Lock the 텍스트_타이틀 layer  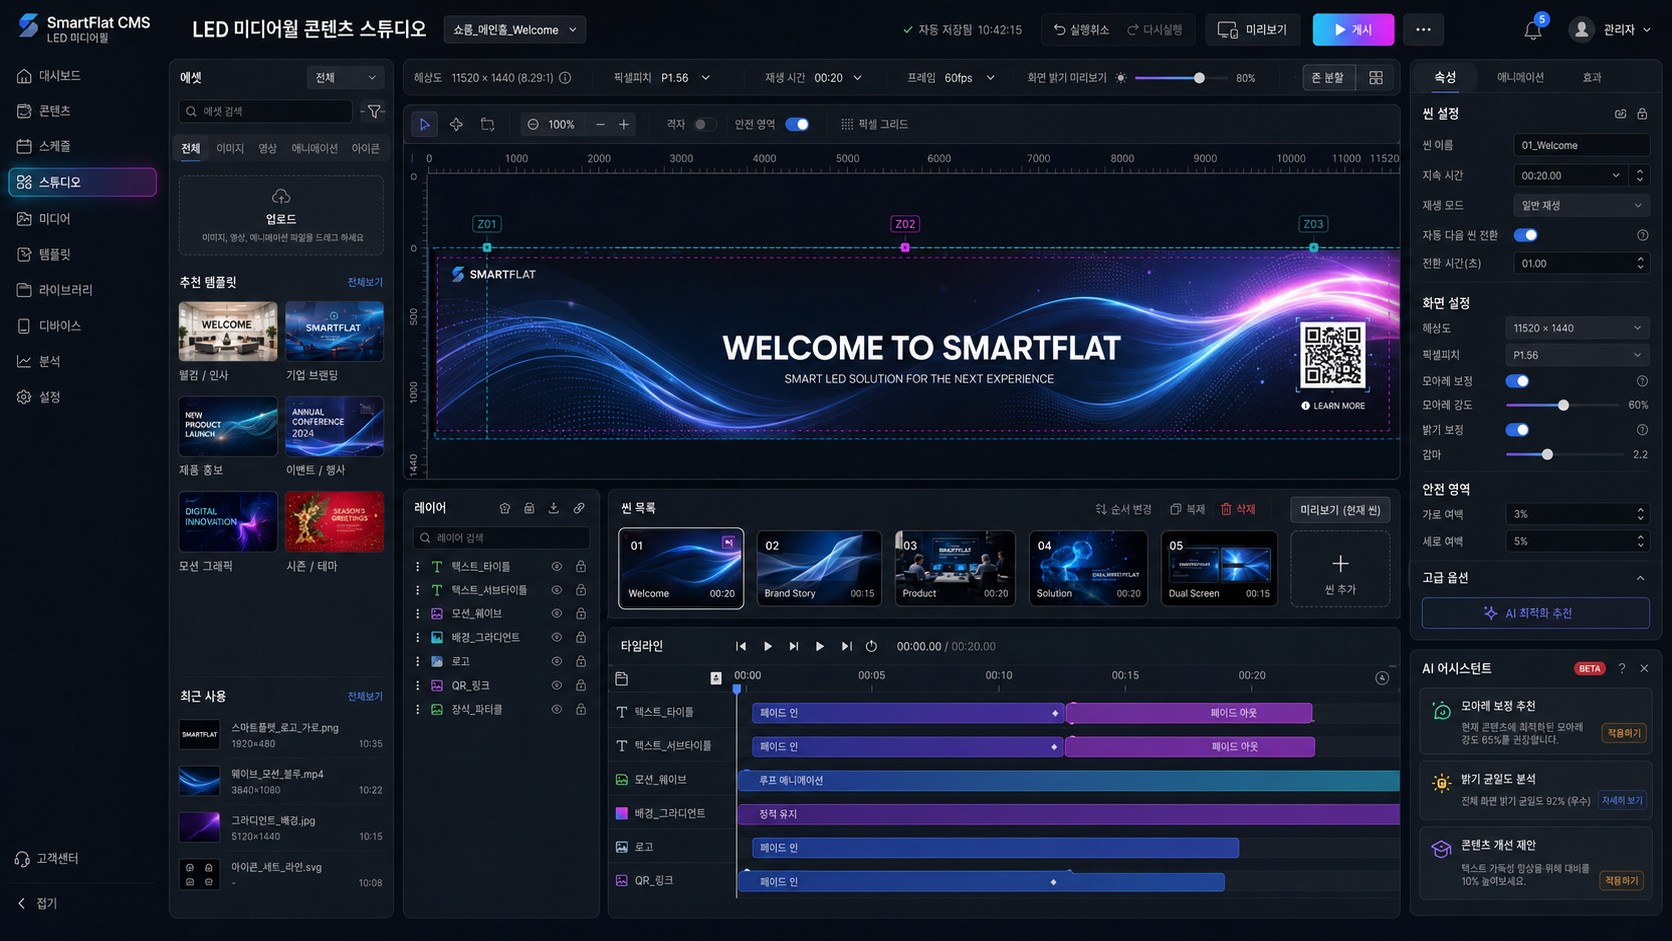(580, 566)
